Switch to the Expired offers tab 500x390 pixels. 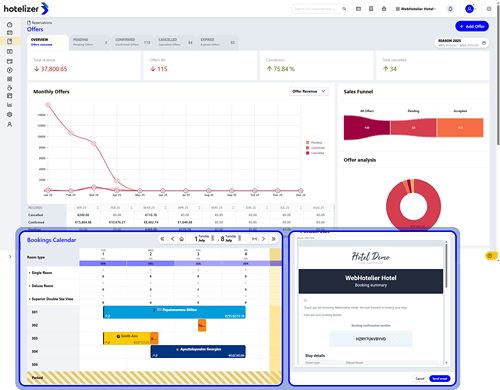click(217, 42)
